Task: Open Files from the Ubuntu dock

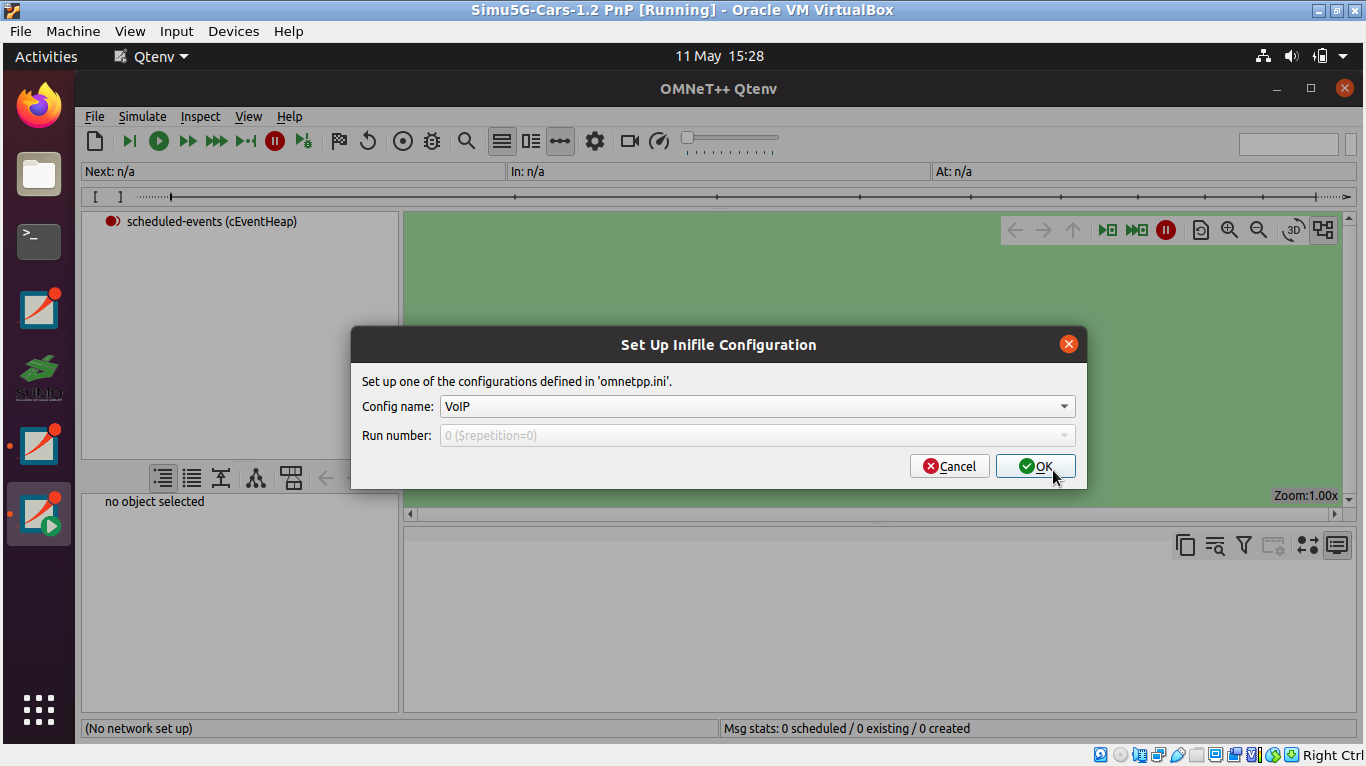Action: tap(39, 174)
